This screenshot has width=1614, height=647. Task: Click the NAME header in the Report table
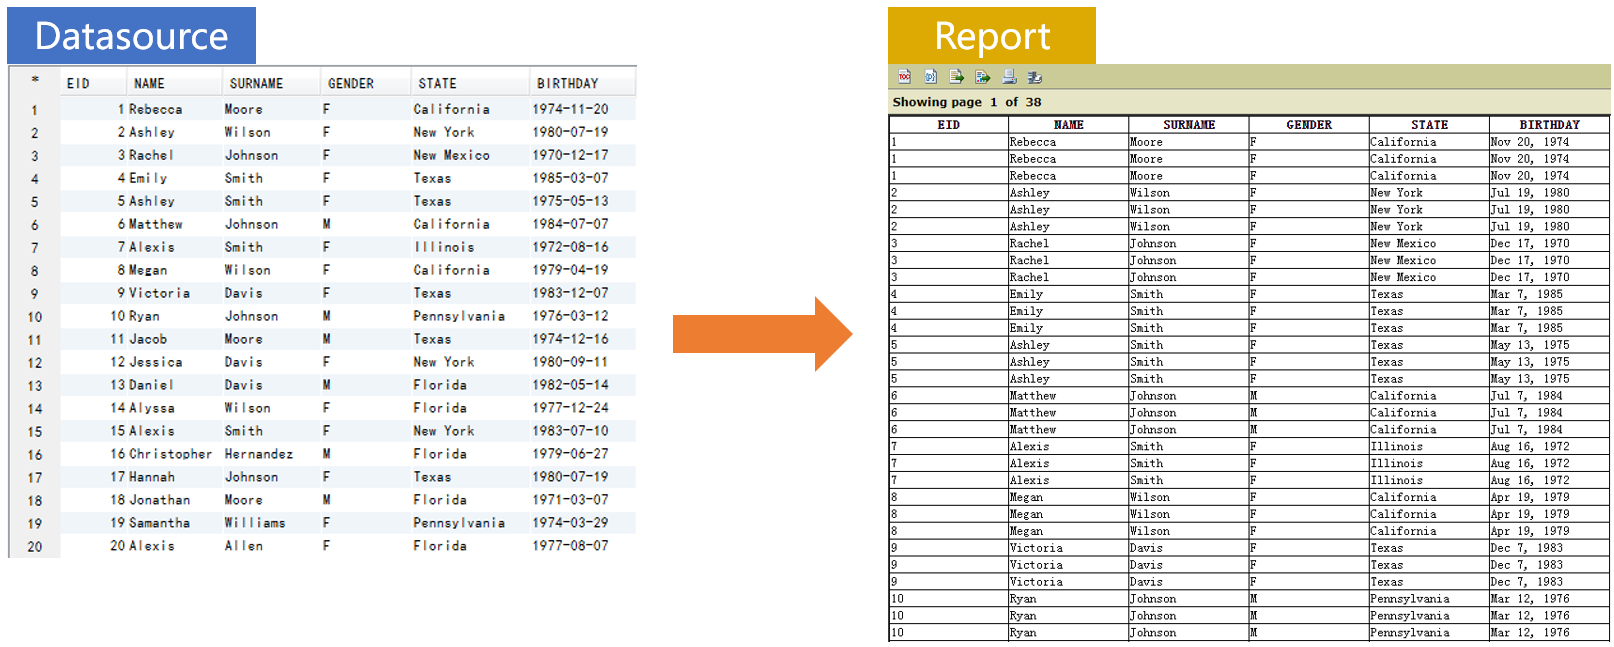[x=1068, y=125]
